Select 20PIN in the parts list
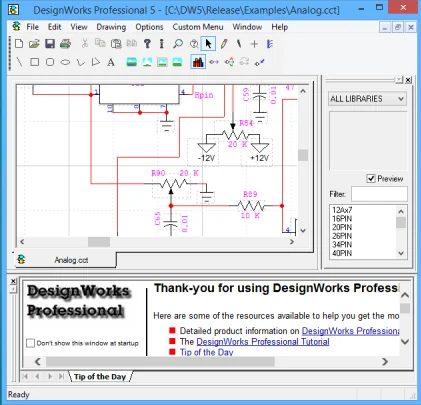The height and width of the screenshot is (405, 421). tap(342, 227)
